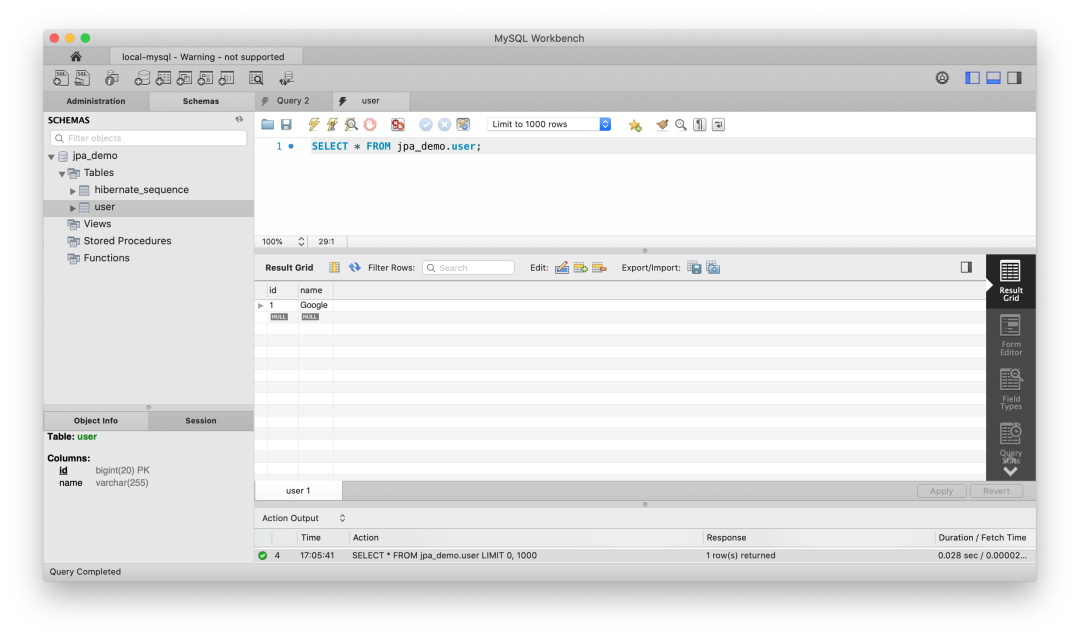Toggle the bottom output panel visibility
Screen dimensions: 1080x639
pos(993,78)
